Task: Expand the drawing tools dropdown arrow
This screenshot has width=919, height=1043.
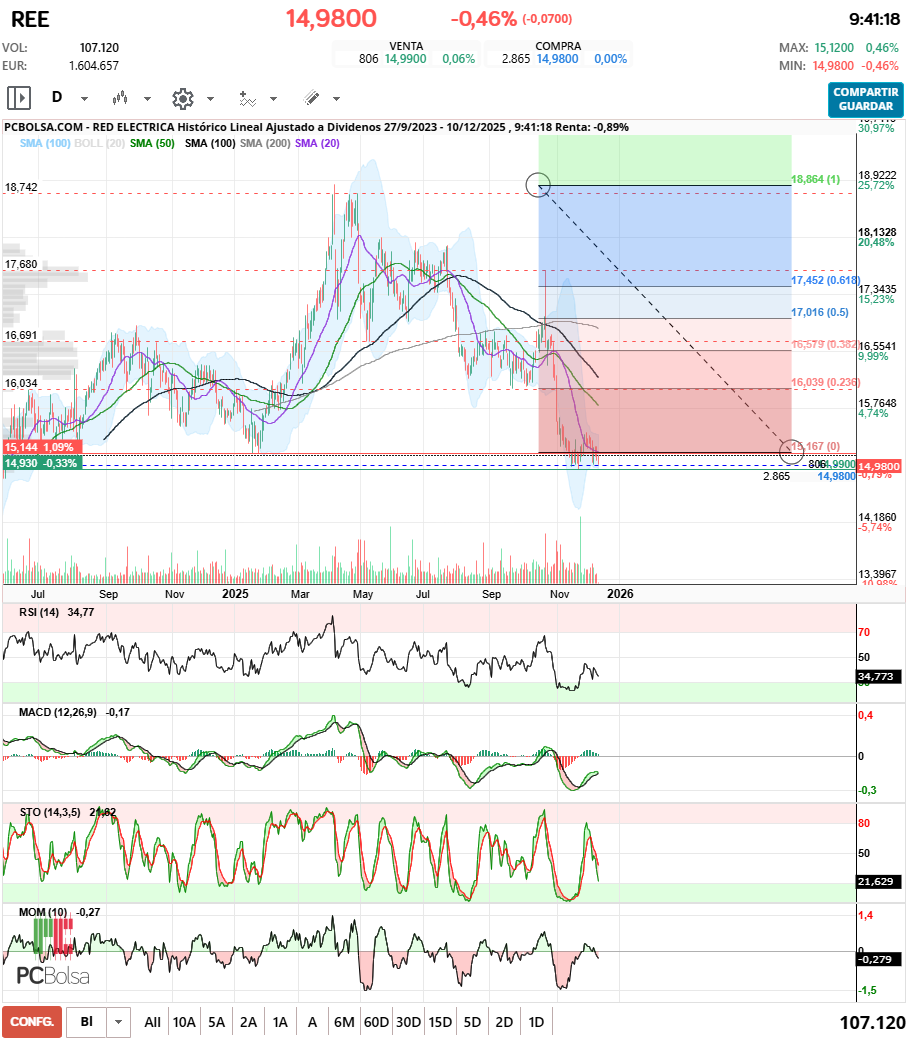Action: point(336,99)
